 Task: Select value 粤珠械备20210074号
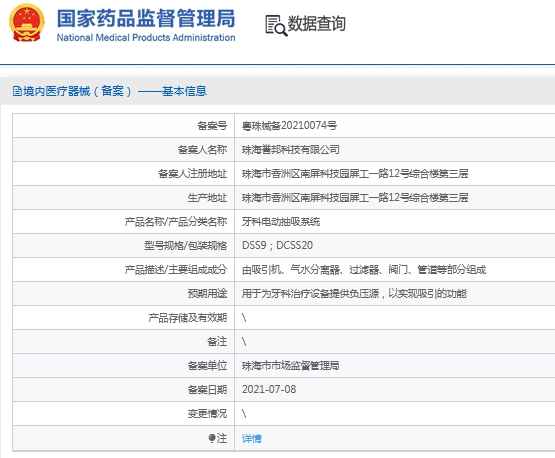pos(289,126)
